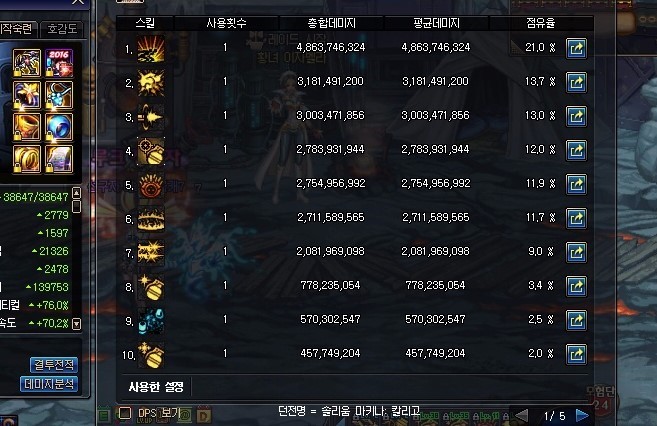Viewport: 657px width, 426px height.
Task: Select the rank 1 explosion skill icon
Action: click(x=151, y=49)
